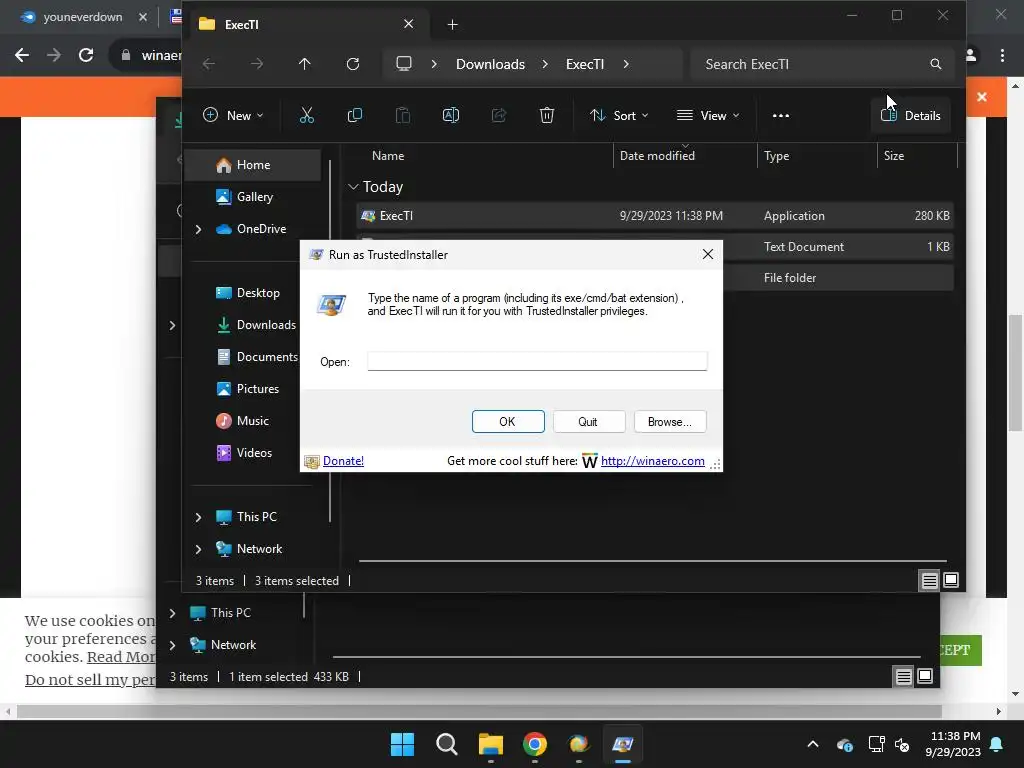Viewport: 1024px width, 768px height.
Task: Open the View dropdown
Action: (x=709, y=116)
